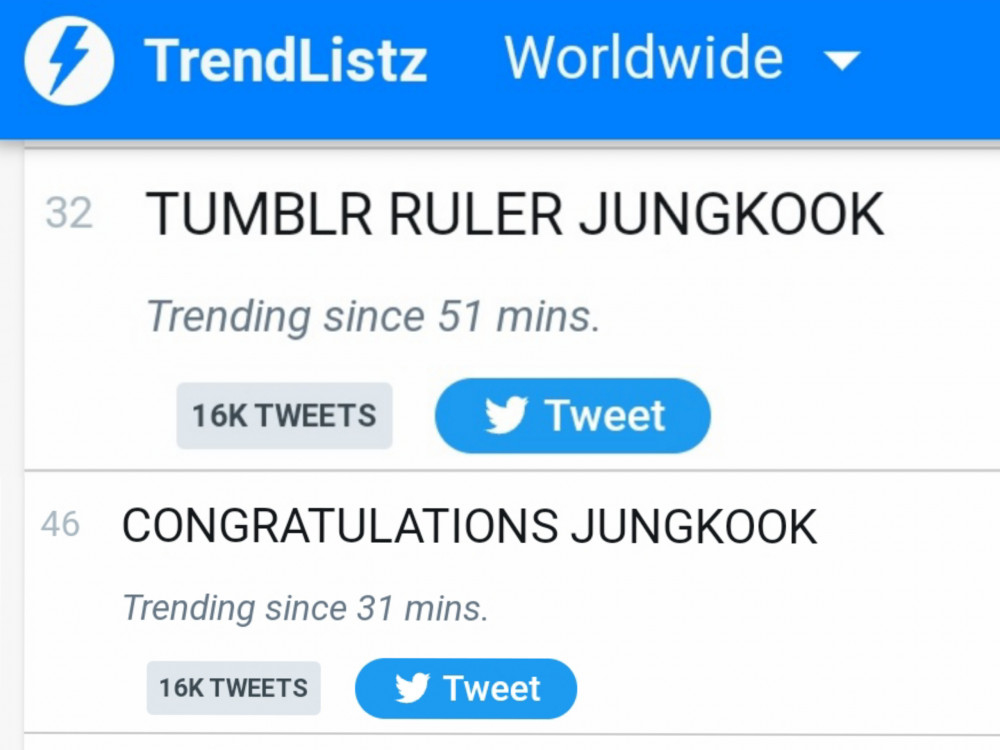Click the rank 32 number

tap(69, 214)
